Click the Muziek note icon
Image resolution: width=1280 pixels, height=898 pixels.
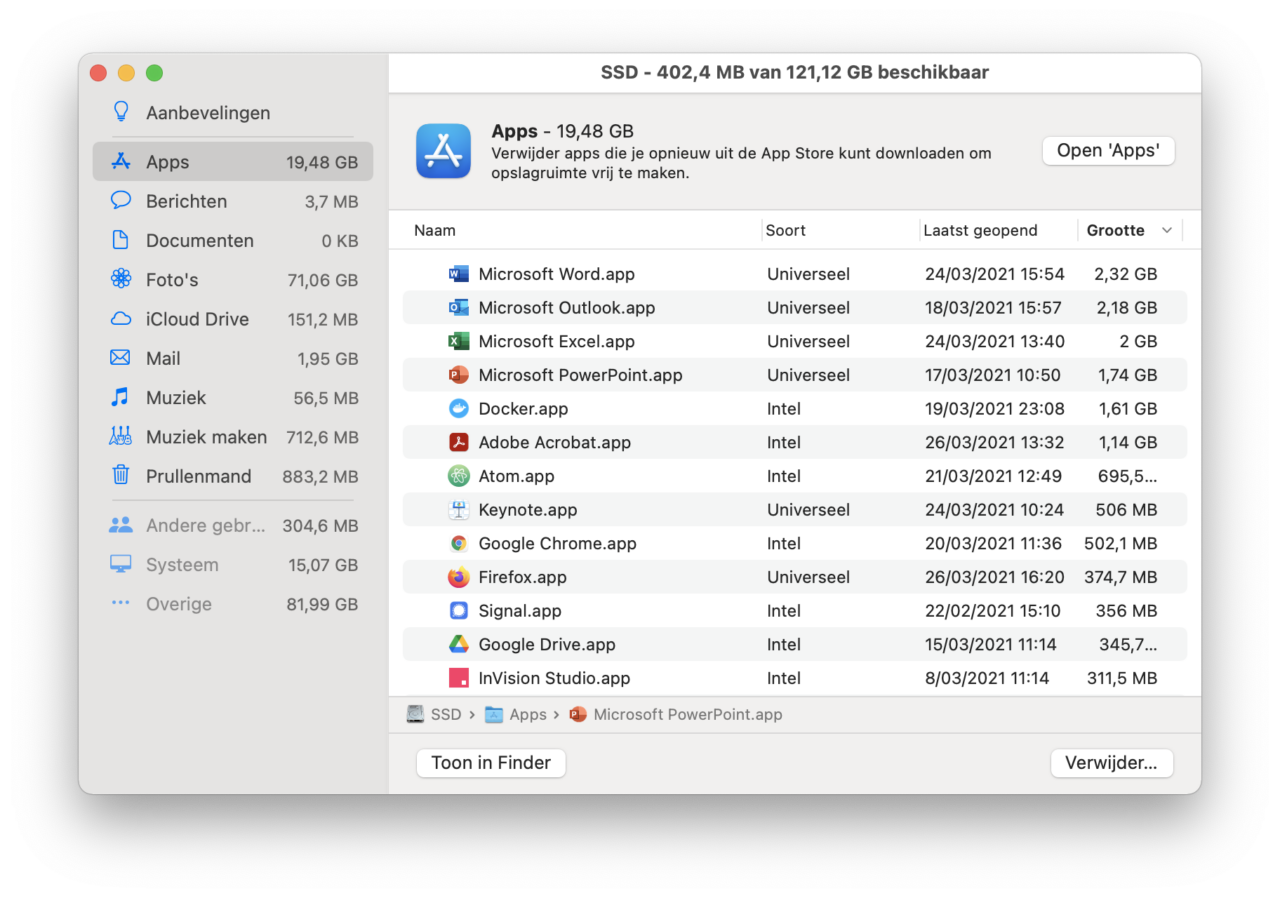[x=121, y=397]
